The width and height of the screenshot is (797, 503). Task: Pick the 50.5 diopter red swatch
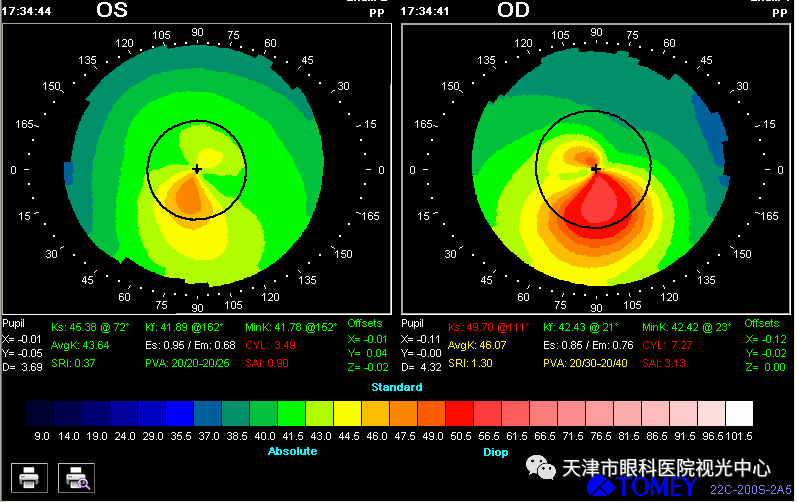(x=459, y=414)
